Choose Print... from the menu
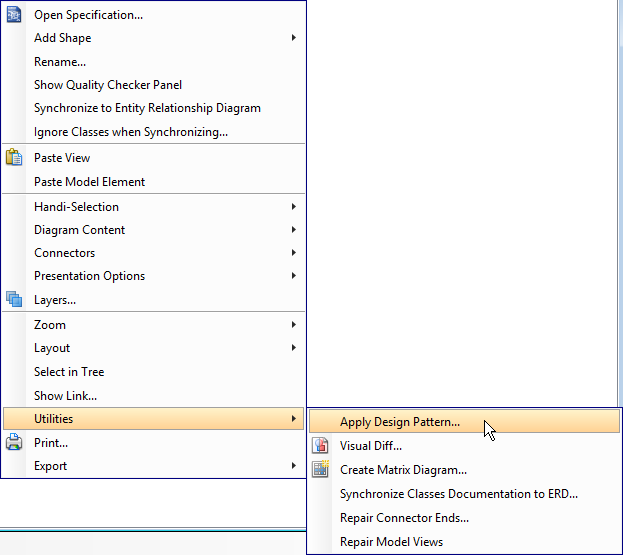Image resolution: width=623 pixels, height=555 pixels. 153,442
